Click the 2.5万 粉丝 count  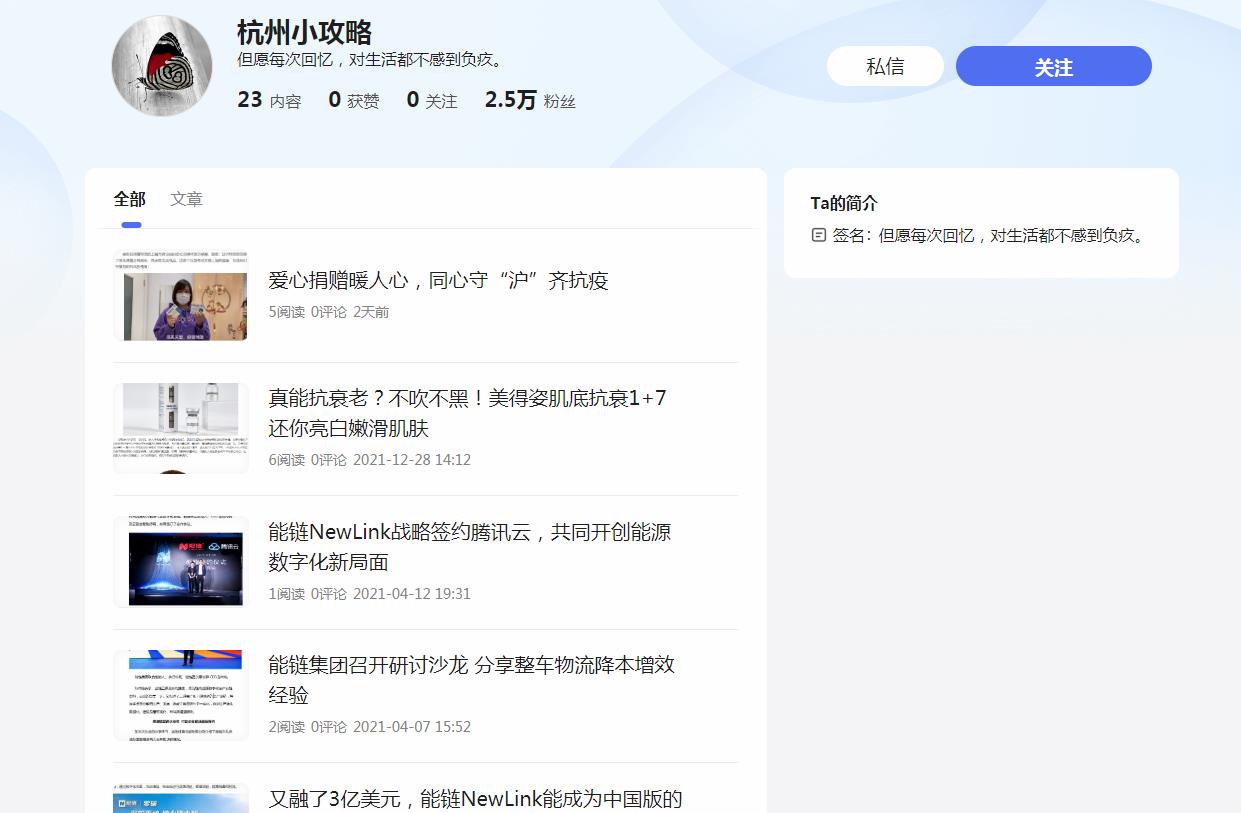click(530, 100)
